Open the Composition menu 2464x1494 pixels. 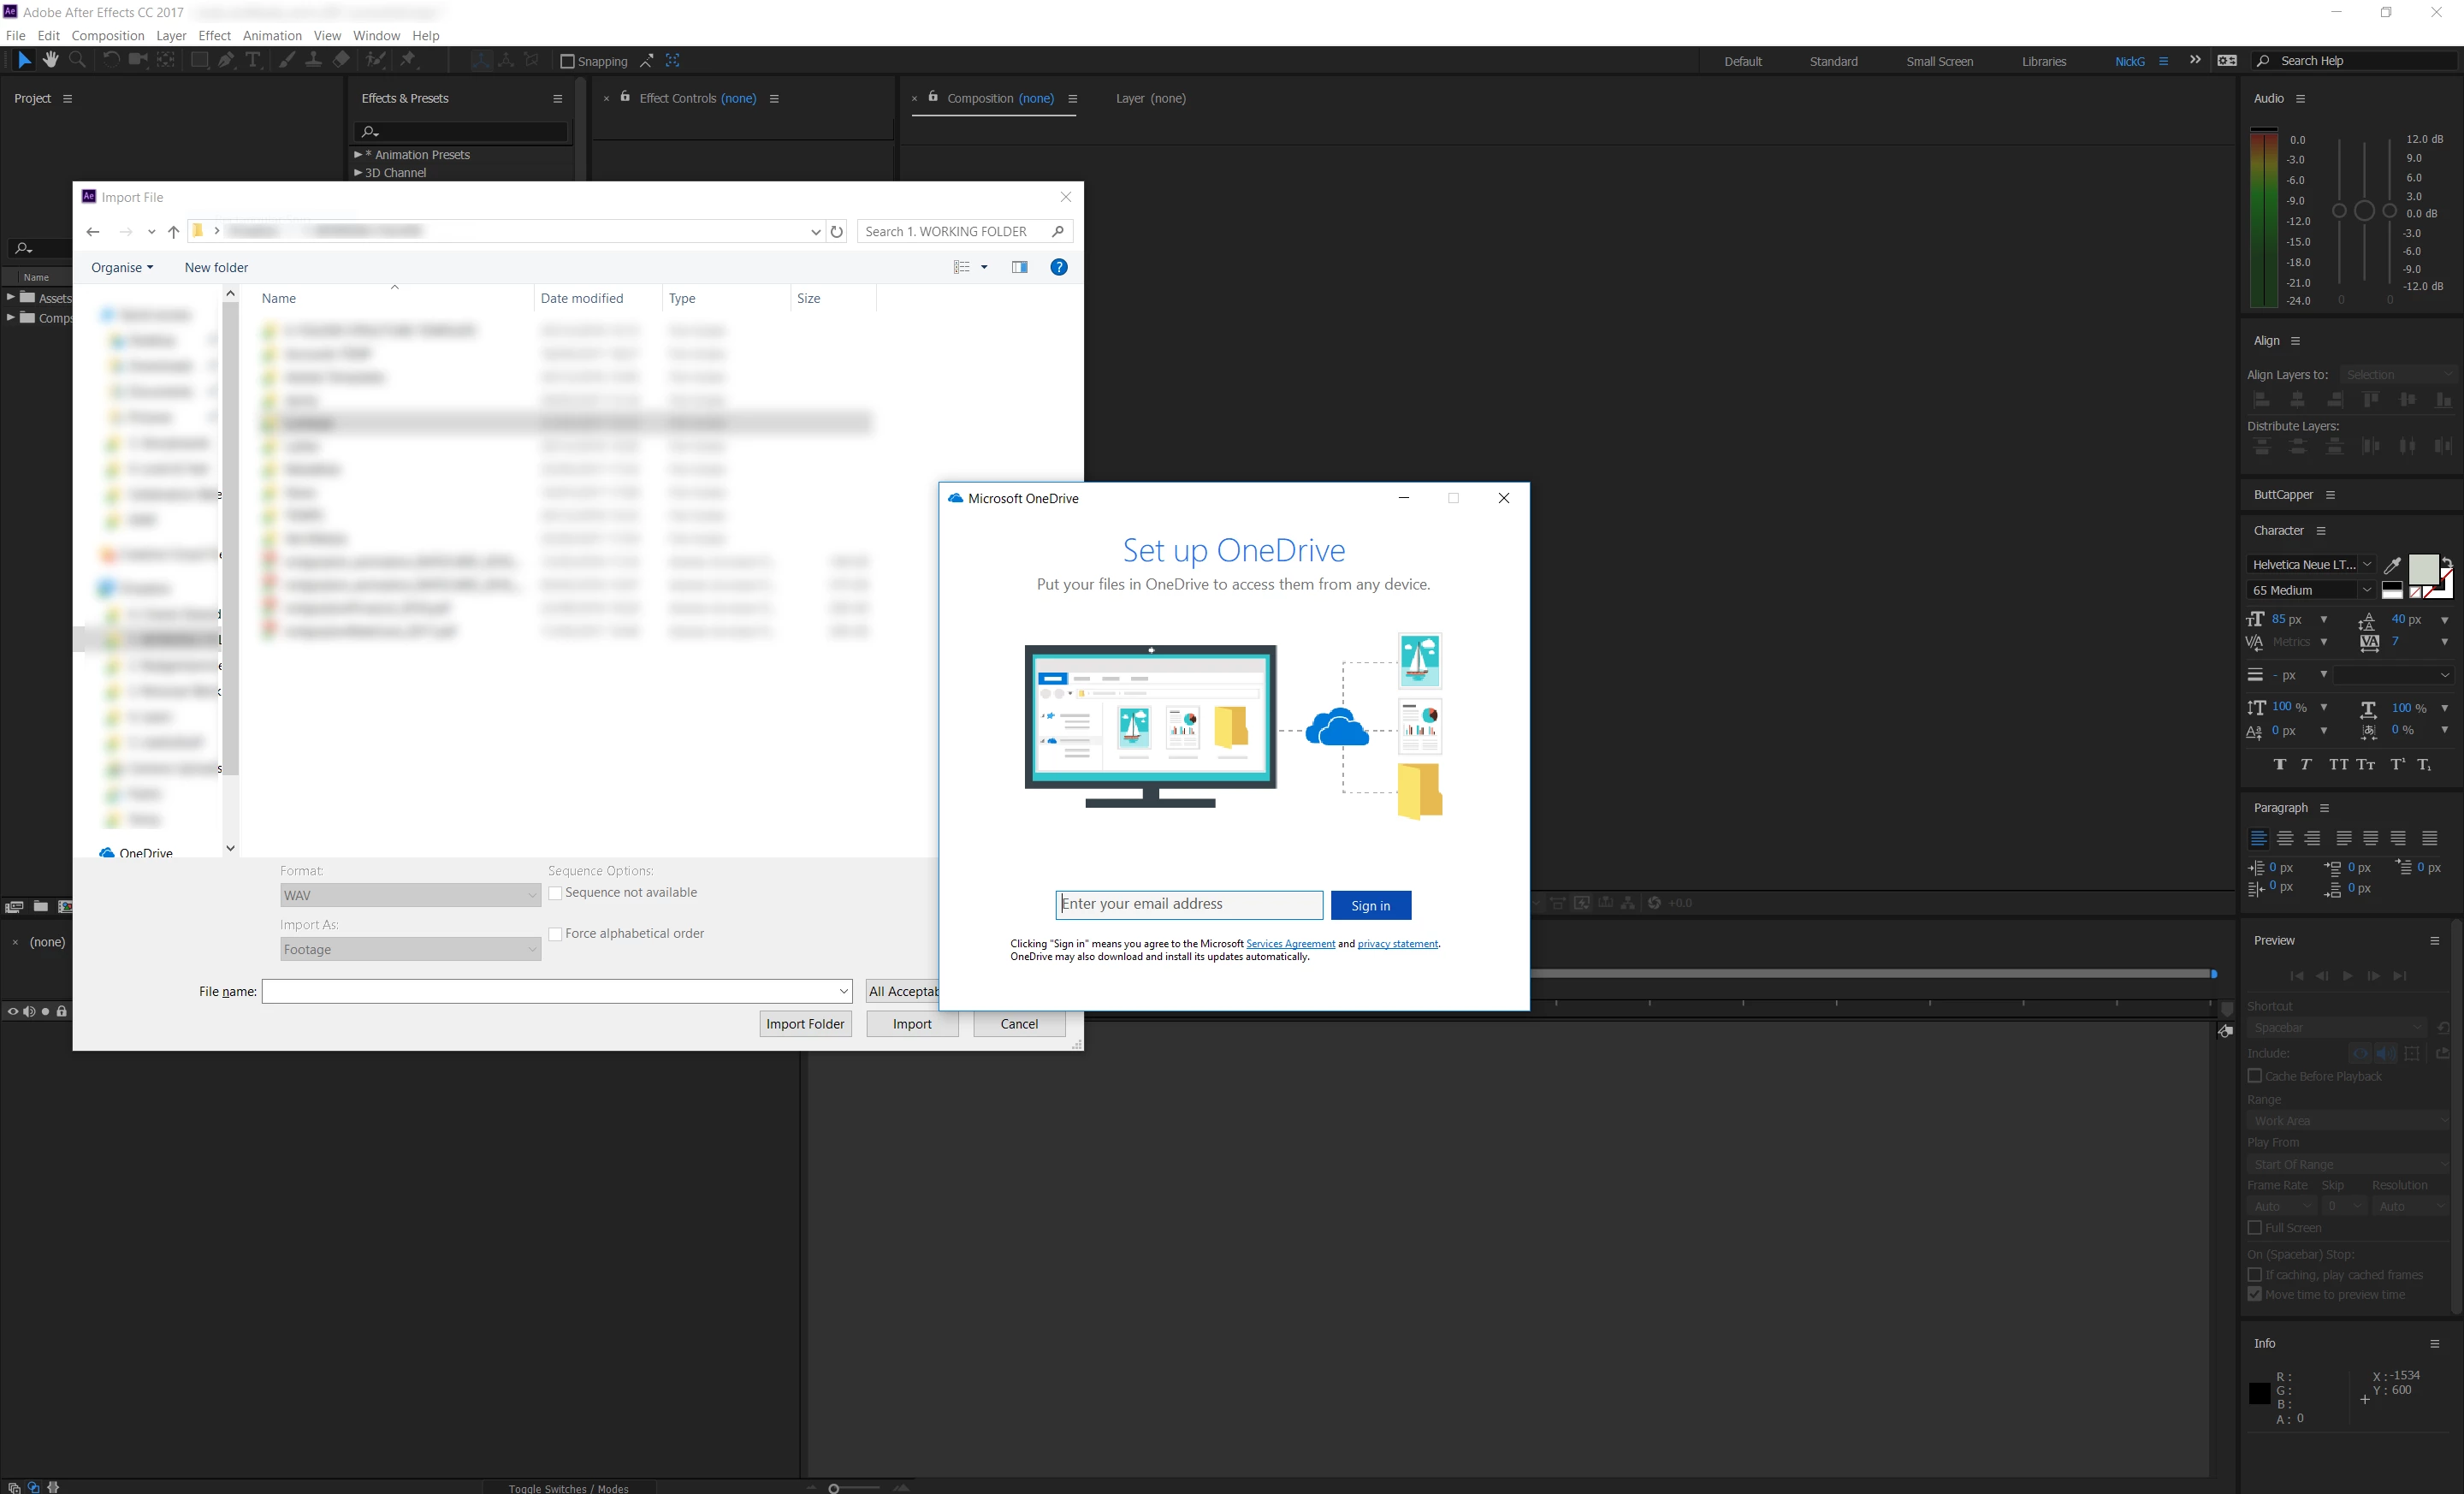107,35
